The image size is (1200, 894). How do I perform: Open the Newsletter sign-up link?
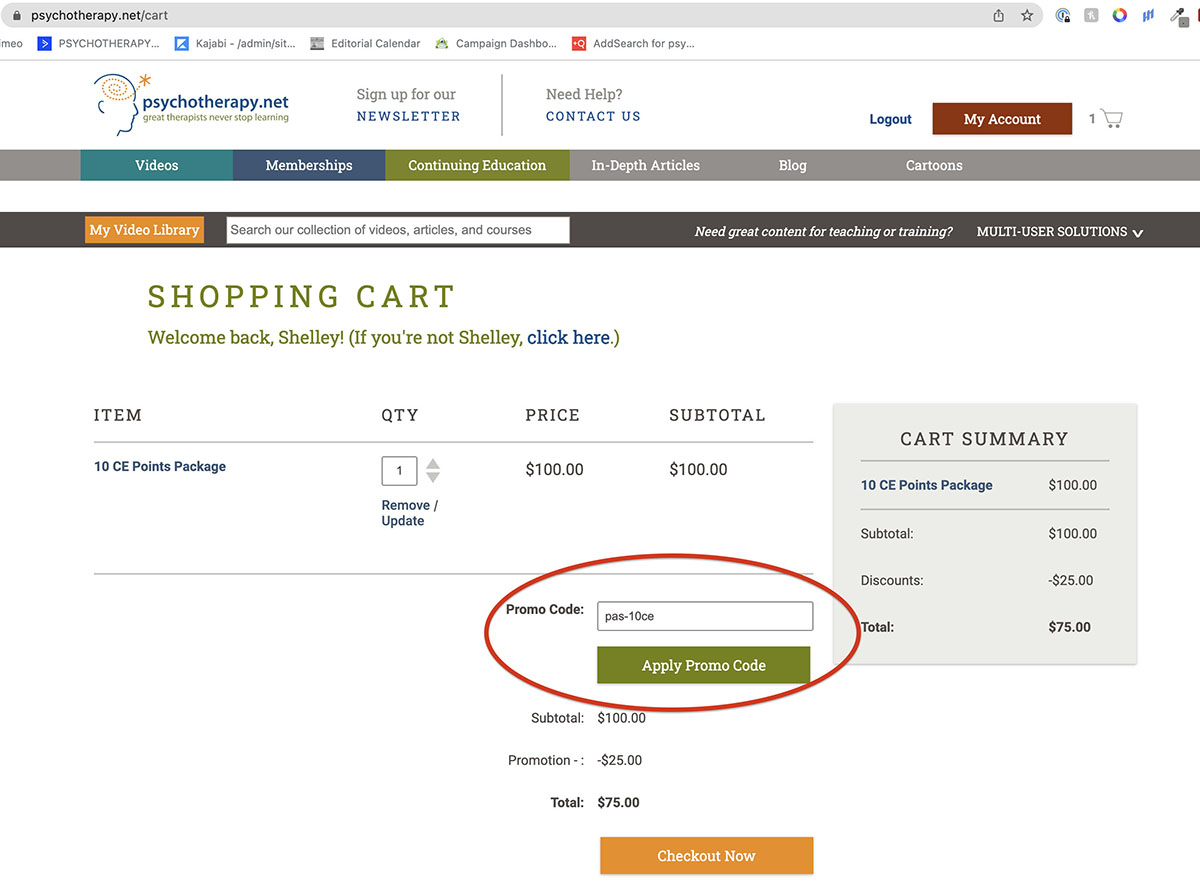click(x=408, y=116)
